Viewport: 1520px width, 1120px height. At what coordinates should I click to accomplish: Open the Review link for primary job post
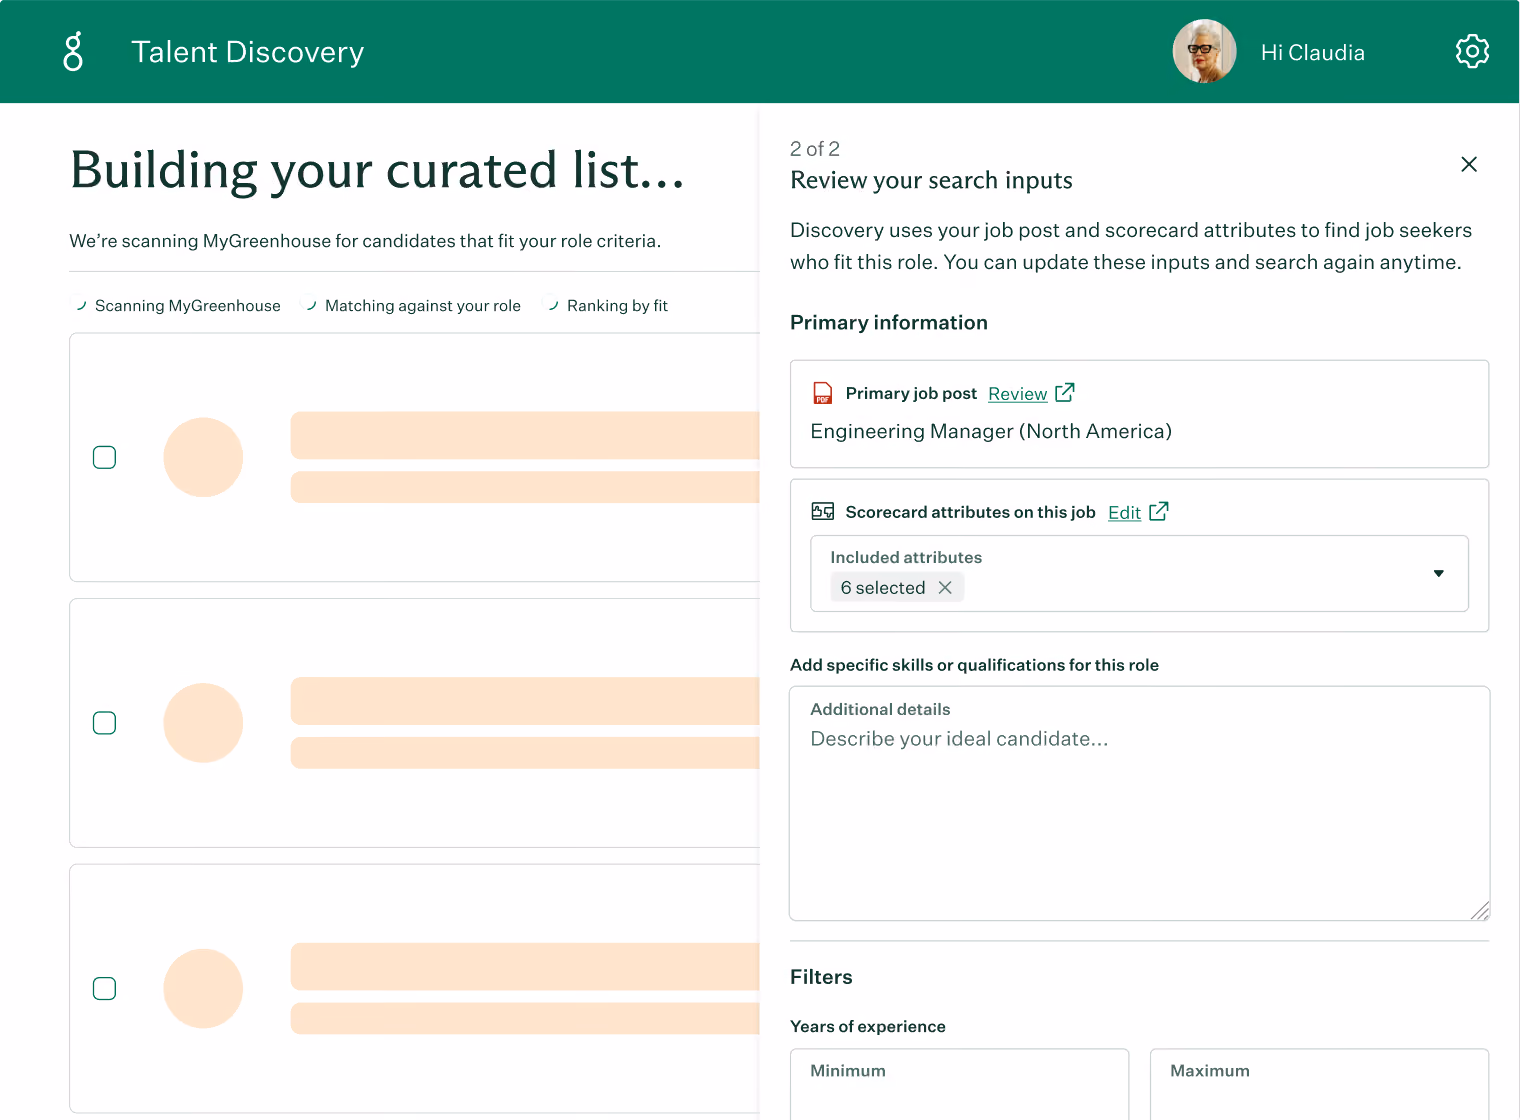click(x=1017, y=394)
